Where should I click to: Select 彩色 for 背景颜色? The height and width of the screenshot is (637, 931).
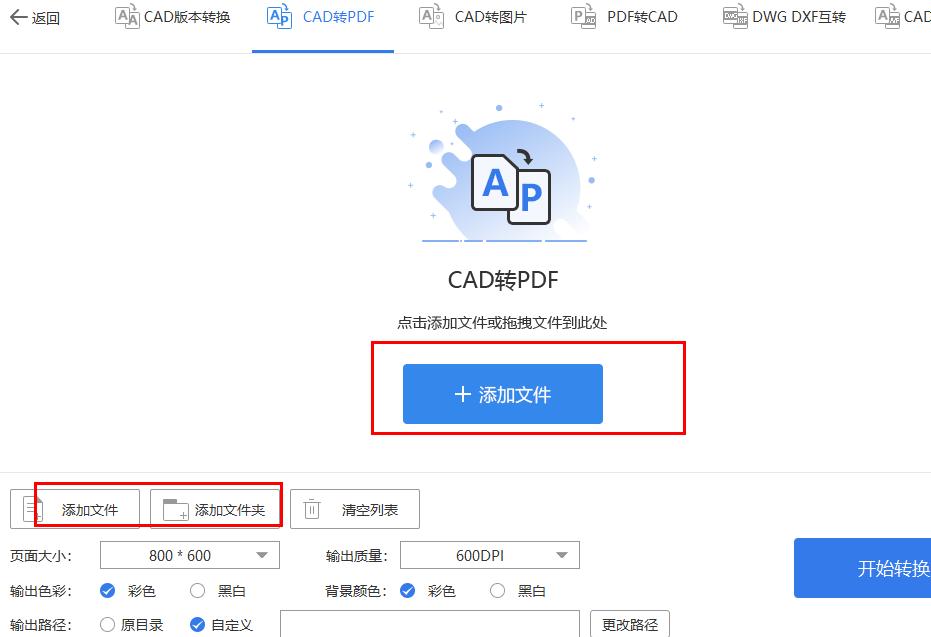tap(408, 591)
